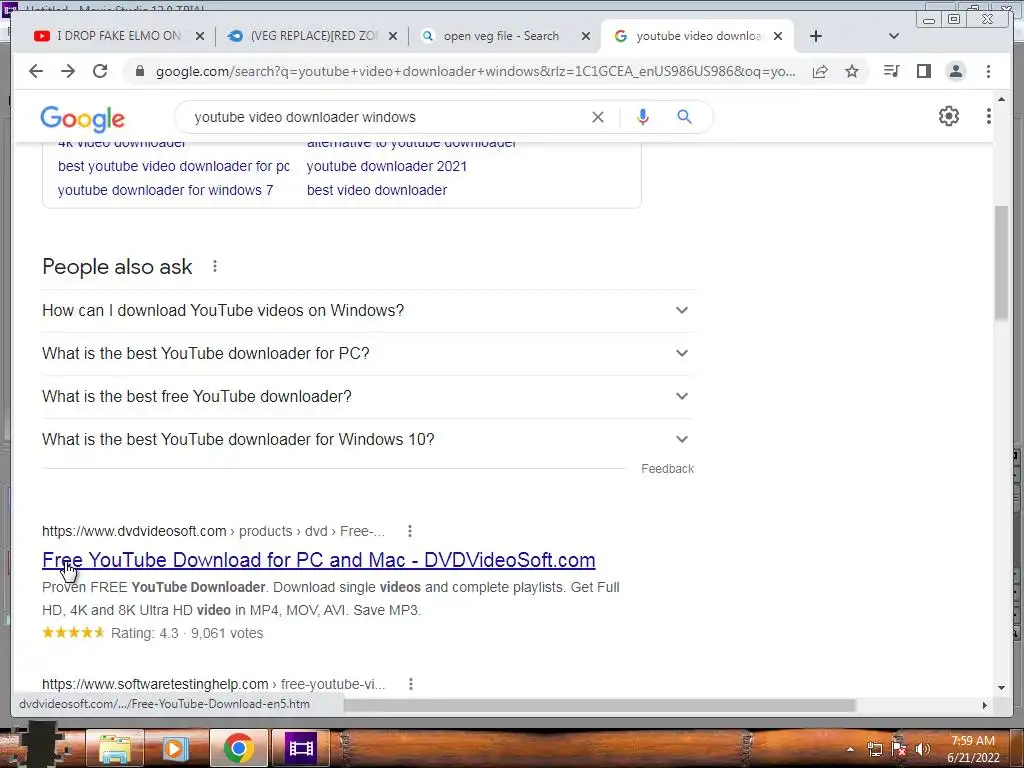Click the 'Rating: 4.3 · 9,061 votes' text
The image size is (1024, 768).
(187, 633)
